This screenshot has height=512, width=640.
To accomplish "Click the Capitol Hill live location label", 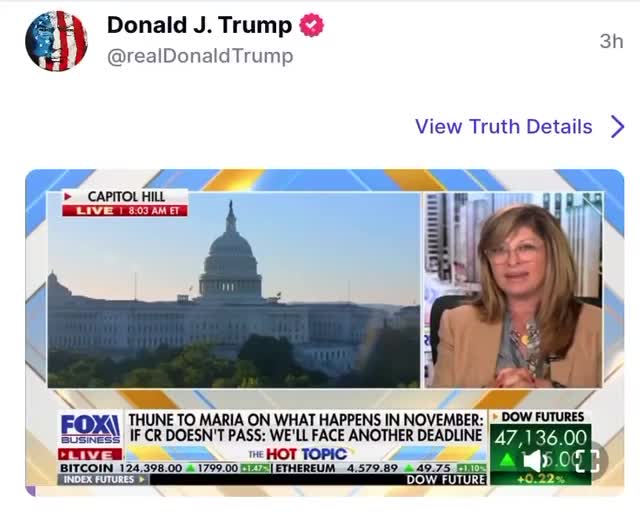I will click(125, 203).
